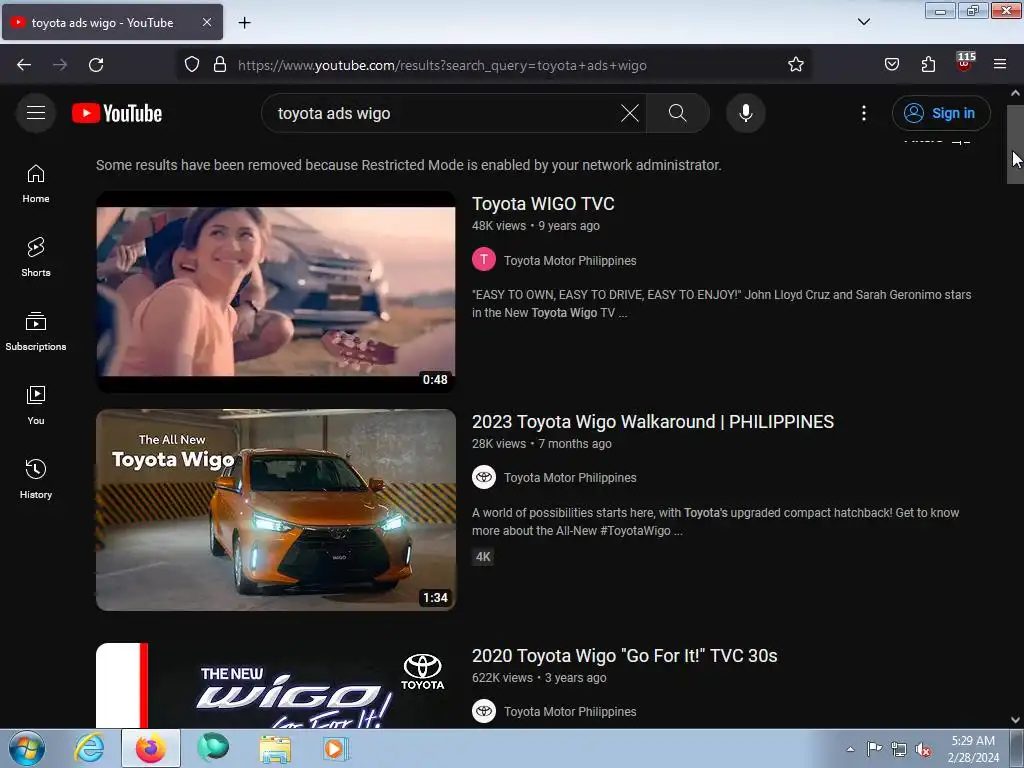Open the muted volume tray icon
1024x768 pixels.
(x=923, y=750)
